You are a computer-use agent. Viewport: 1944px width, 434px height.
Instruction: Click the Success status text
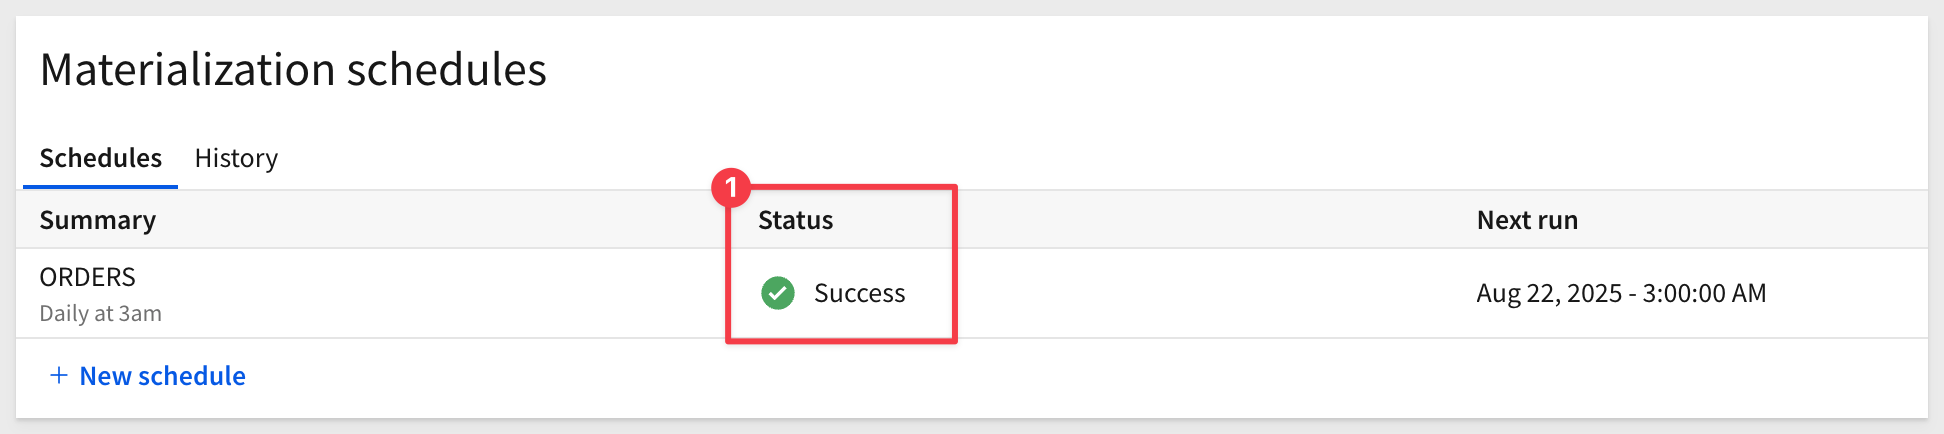(x=859, y=293)
